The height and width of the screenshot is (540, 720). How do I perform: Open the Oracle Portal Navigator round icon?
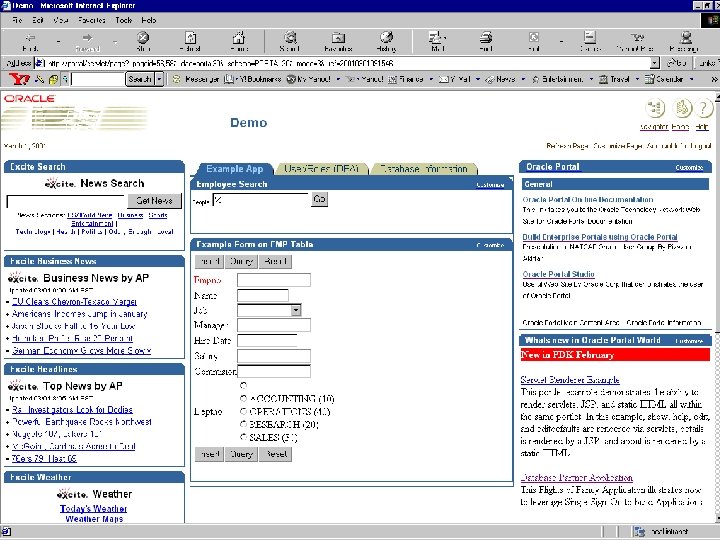tap(655, 108)
